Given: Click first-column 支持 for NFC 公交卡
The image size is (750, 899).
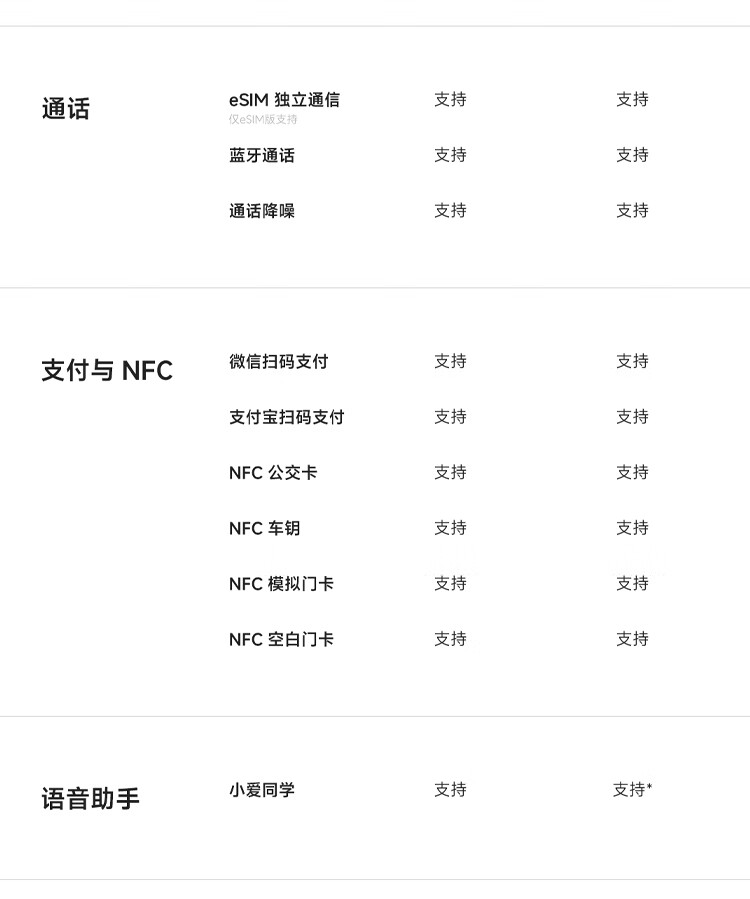Looking at the screenshot, I should [450, 472].
